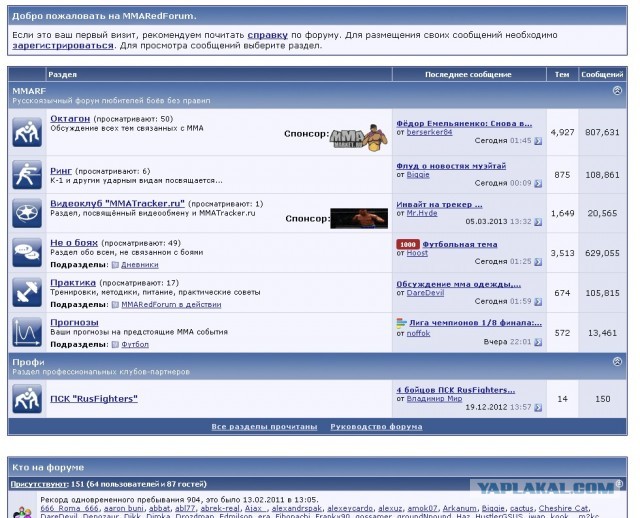The image size is (640, 518).
Task: Click Все разделы прочитаны link
Action: pos(264,426)
